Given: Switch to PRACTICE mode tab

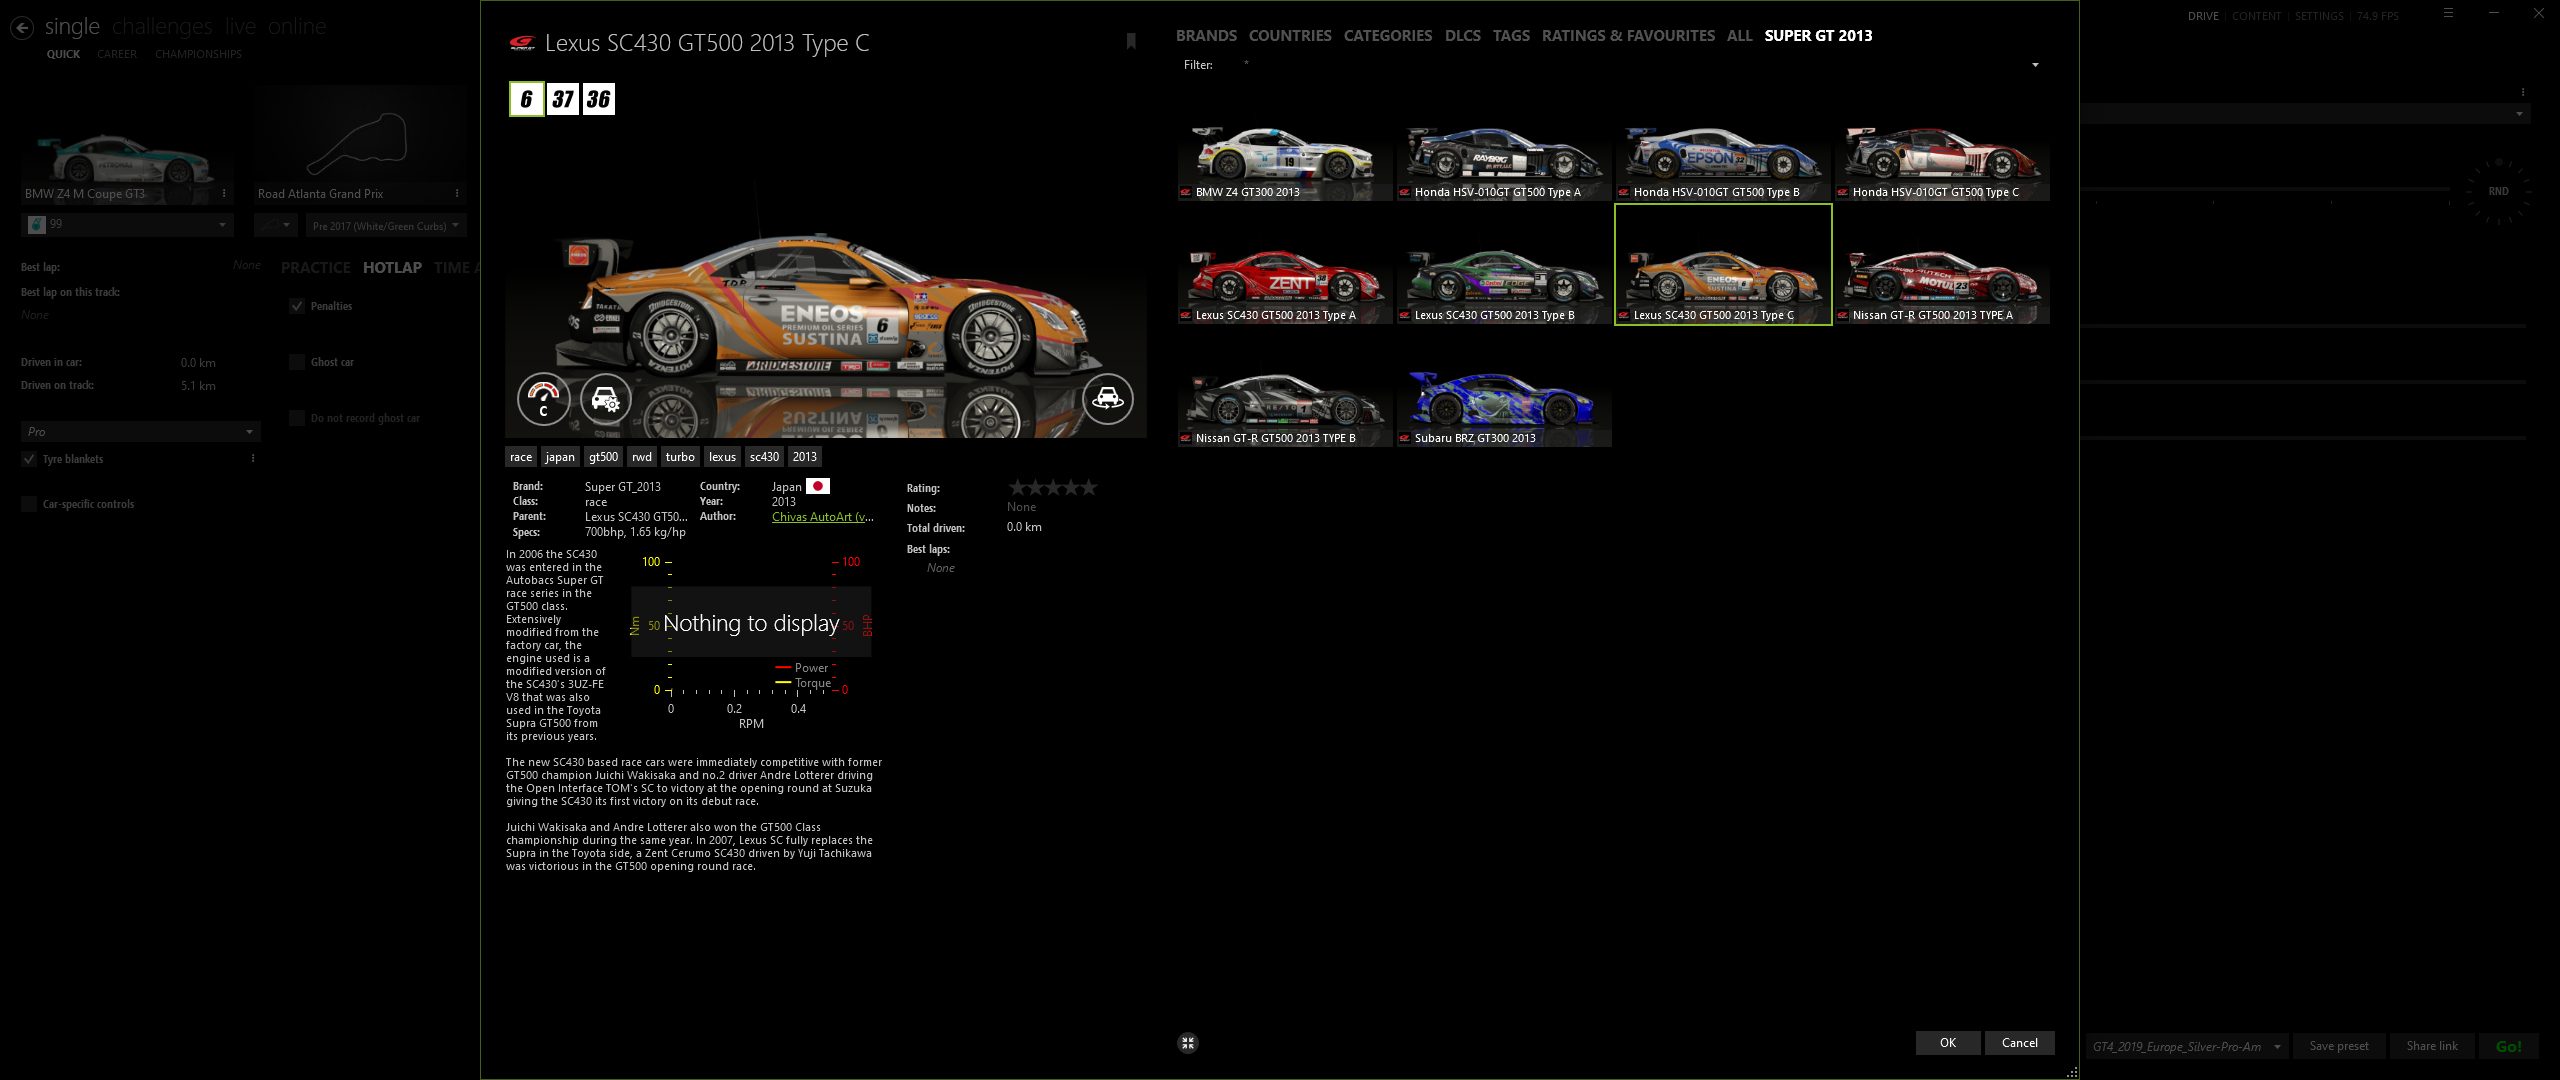Looking at the screenshot, I should 315,267.
